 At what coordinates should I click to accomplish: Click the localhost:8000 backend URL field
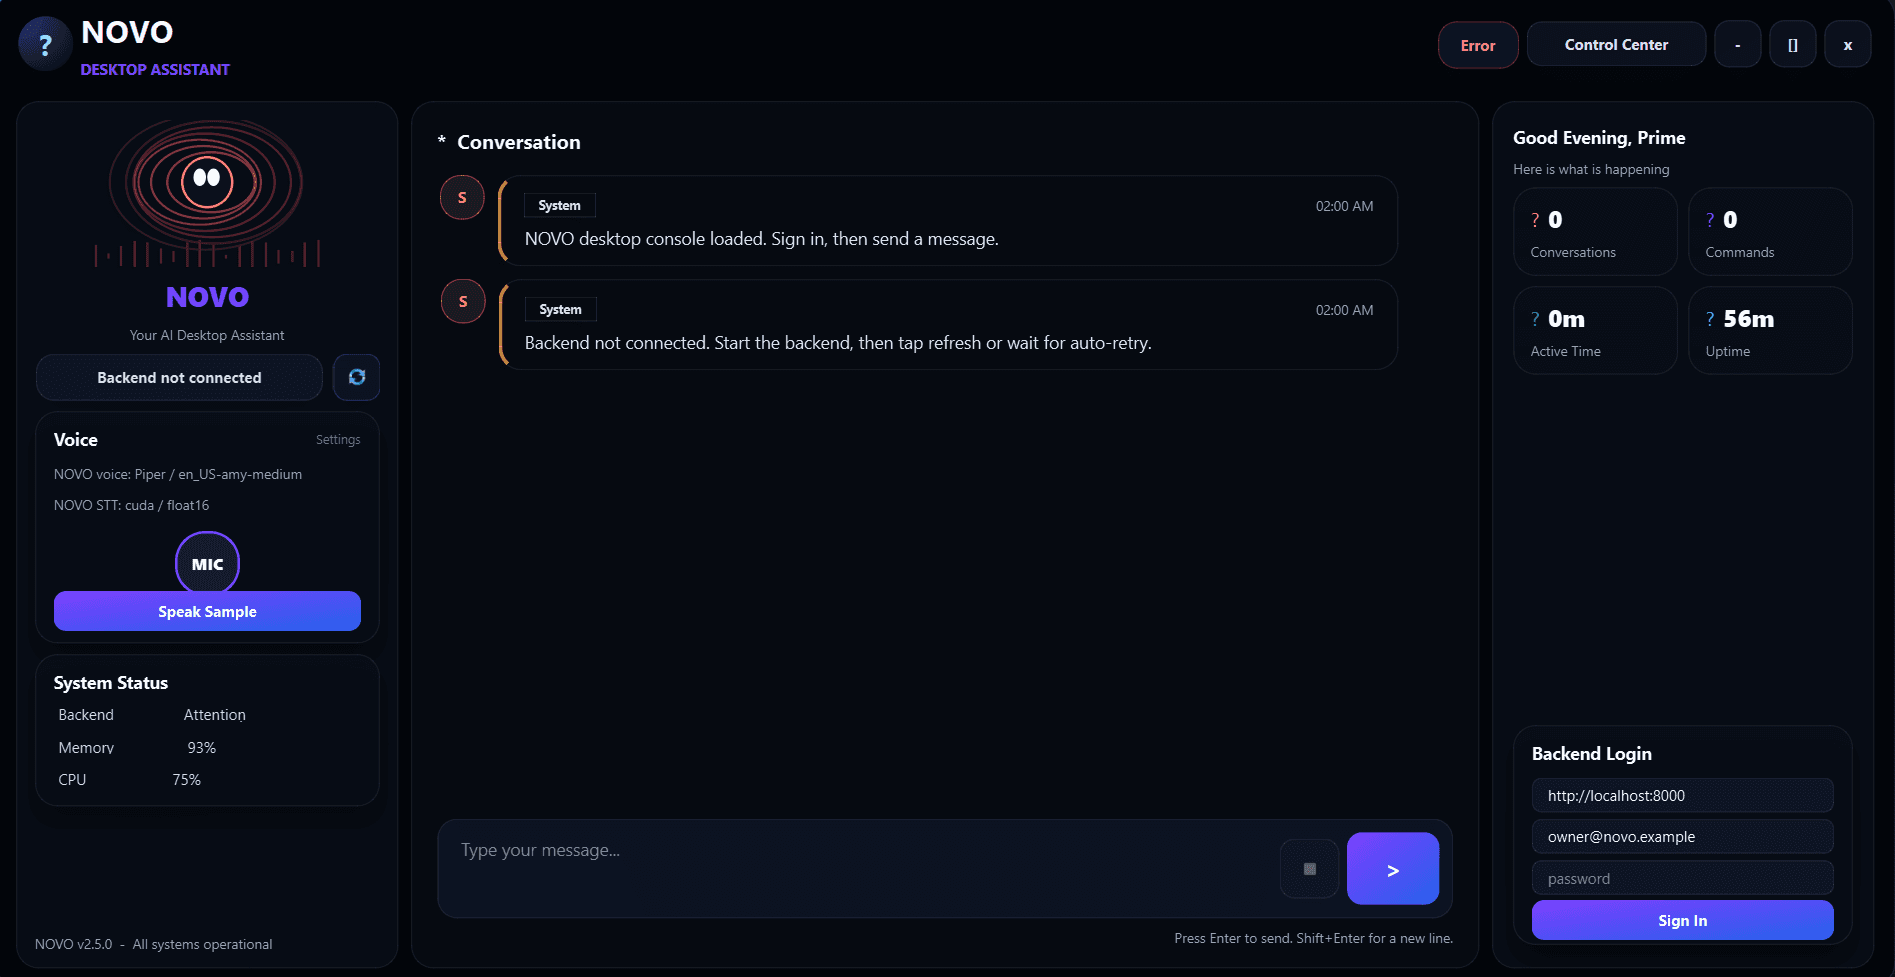(1682, 796)
